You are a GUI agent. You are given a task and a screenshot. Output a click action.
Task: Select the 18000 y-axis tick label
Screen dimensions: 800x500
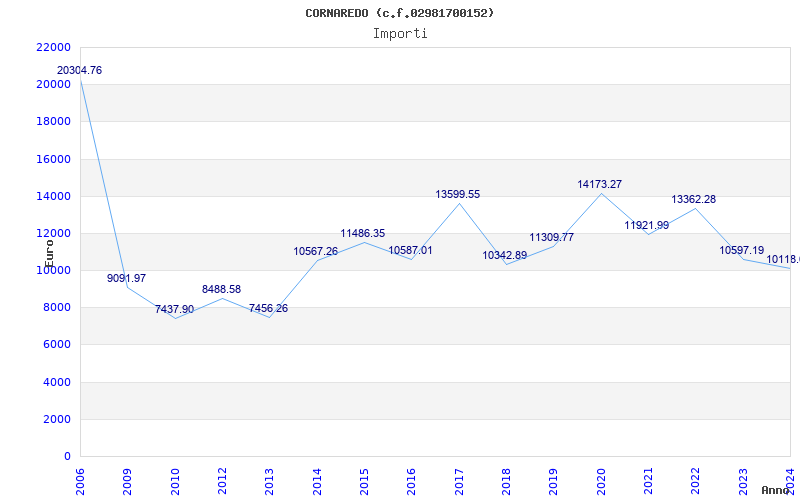(x=53, y=122)
